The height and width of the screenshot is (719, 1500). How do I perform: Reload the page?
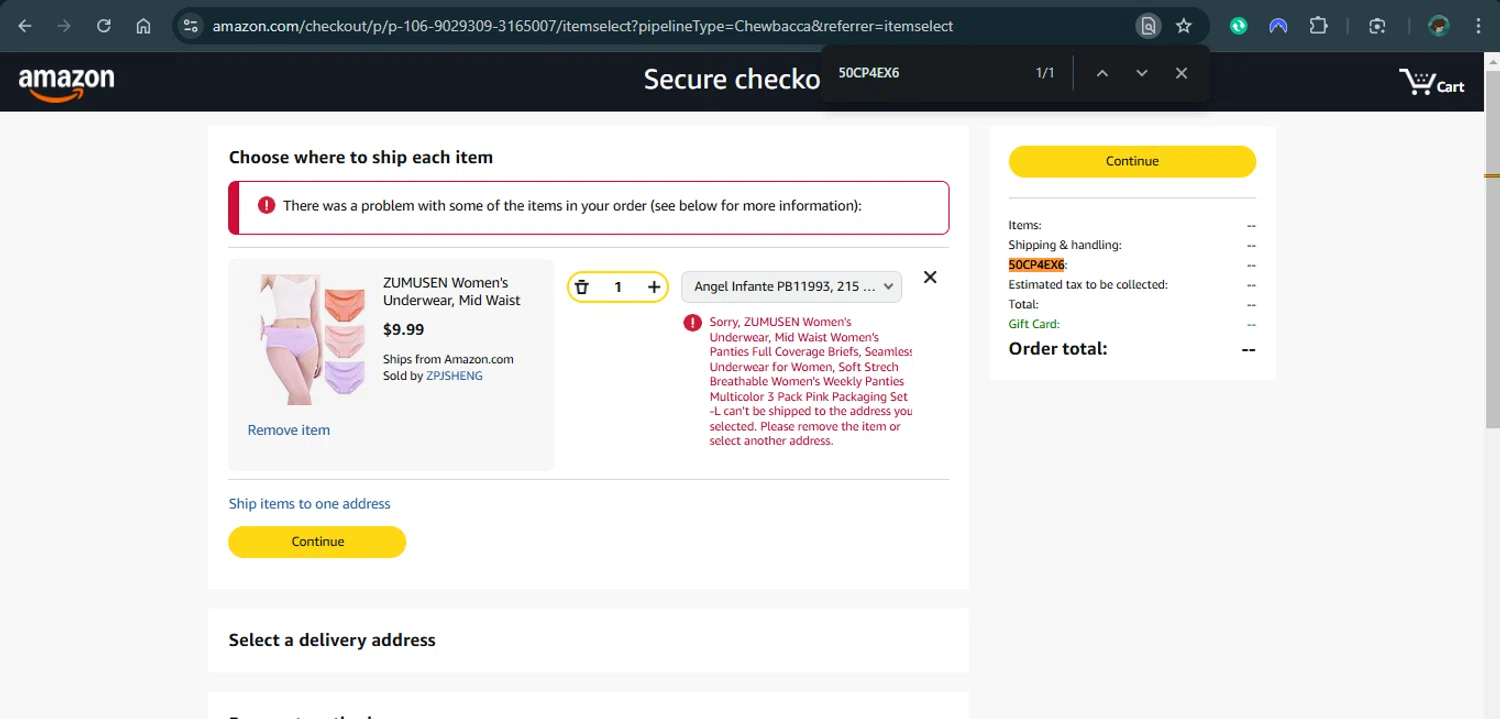pyautogui.click(x=104, y=26)
